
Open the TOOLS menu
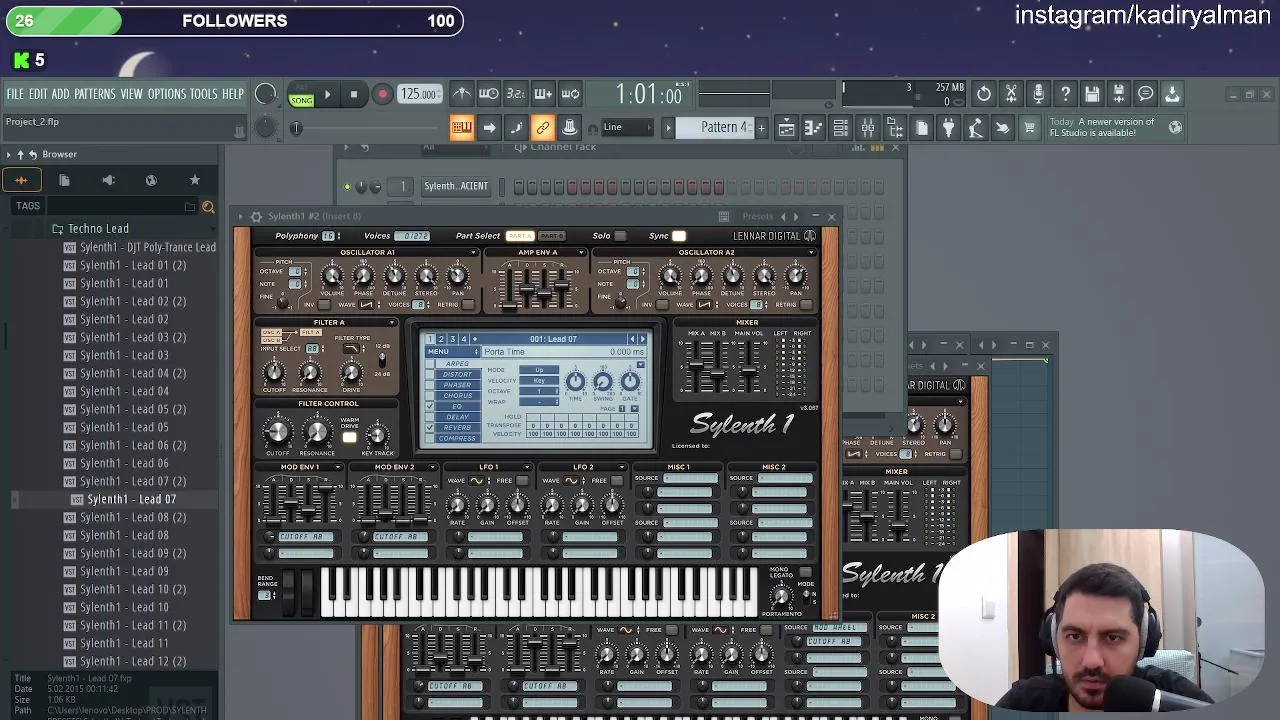point(204,94)
